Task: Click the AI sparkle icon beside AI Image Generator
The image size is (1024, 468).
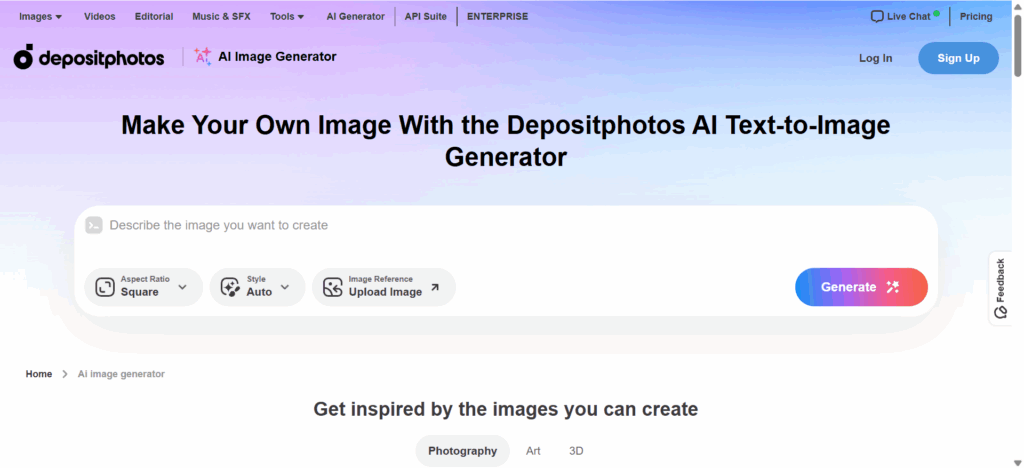Action: click(x=202, y=57)
